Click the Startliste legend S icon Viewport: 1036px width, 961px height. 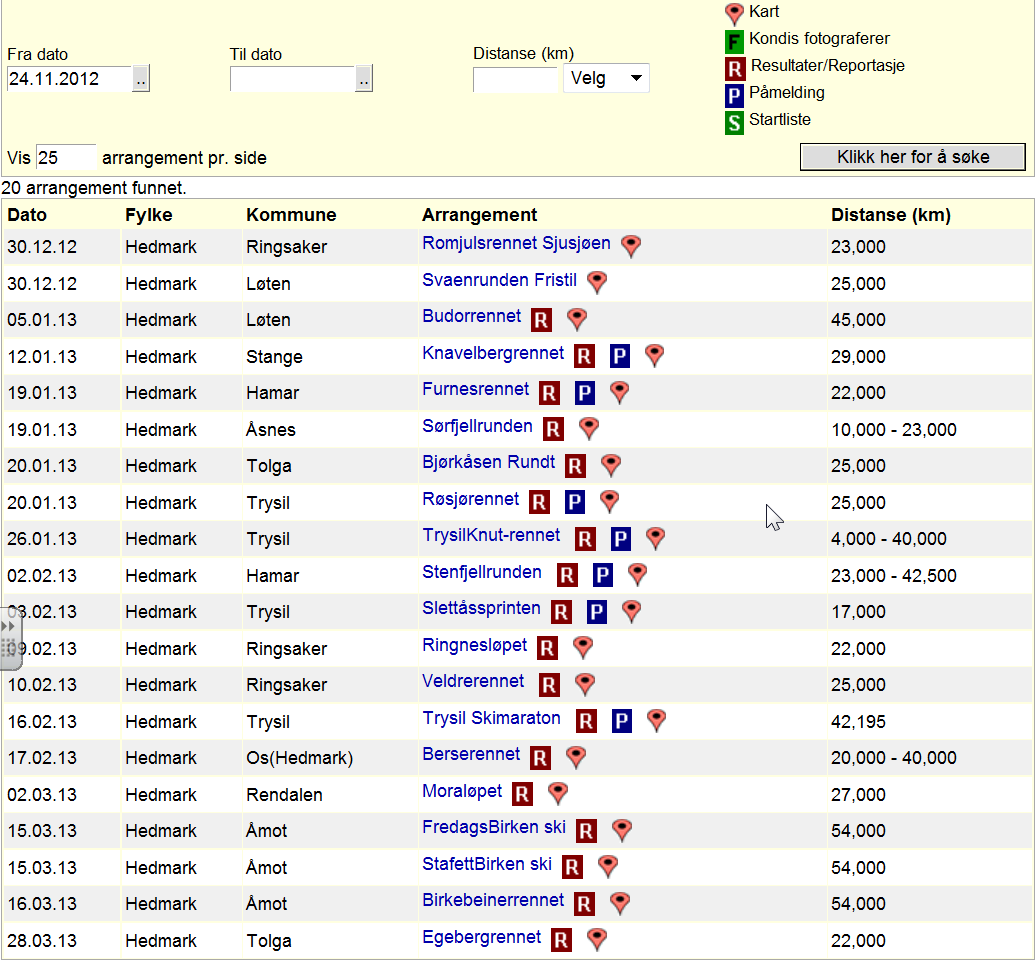[x=734, y=123]
